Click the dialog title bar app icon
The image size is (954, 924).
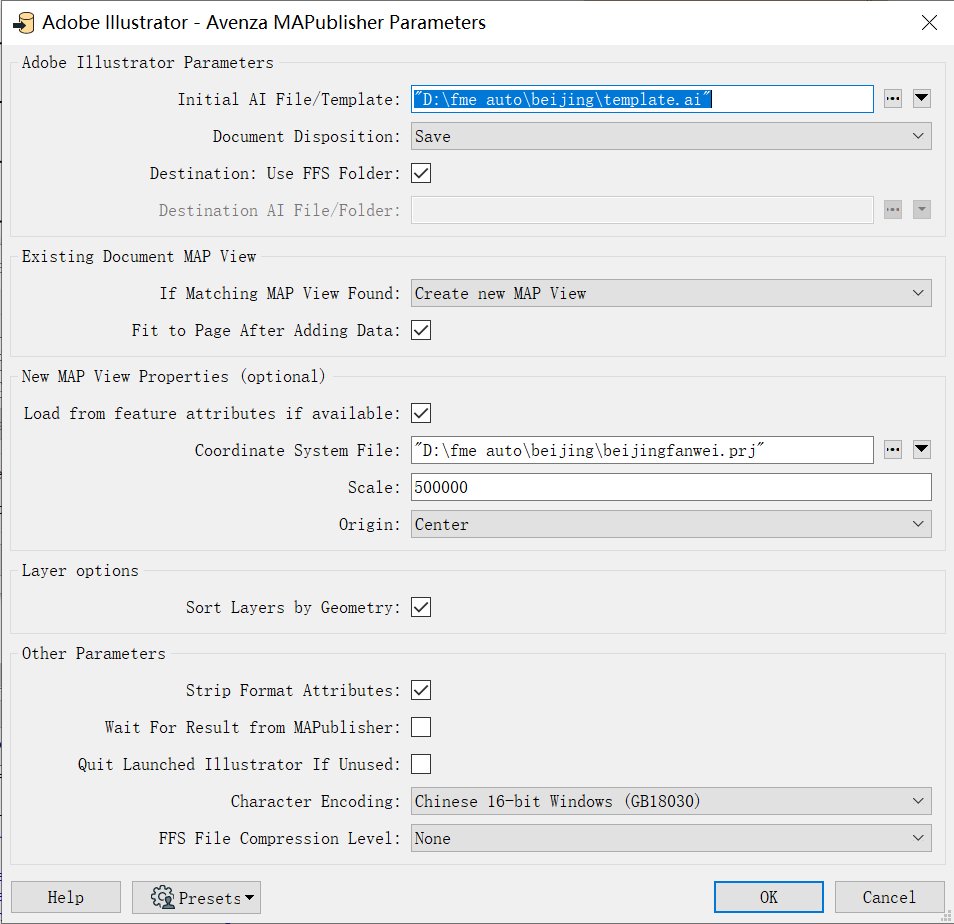[x=22, y=22]
